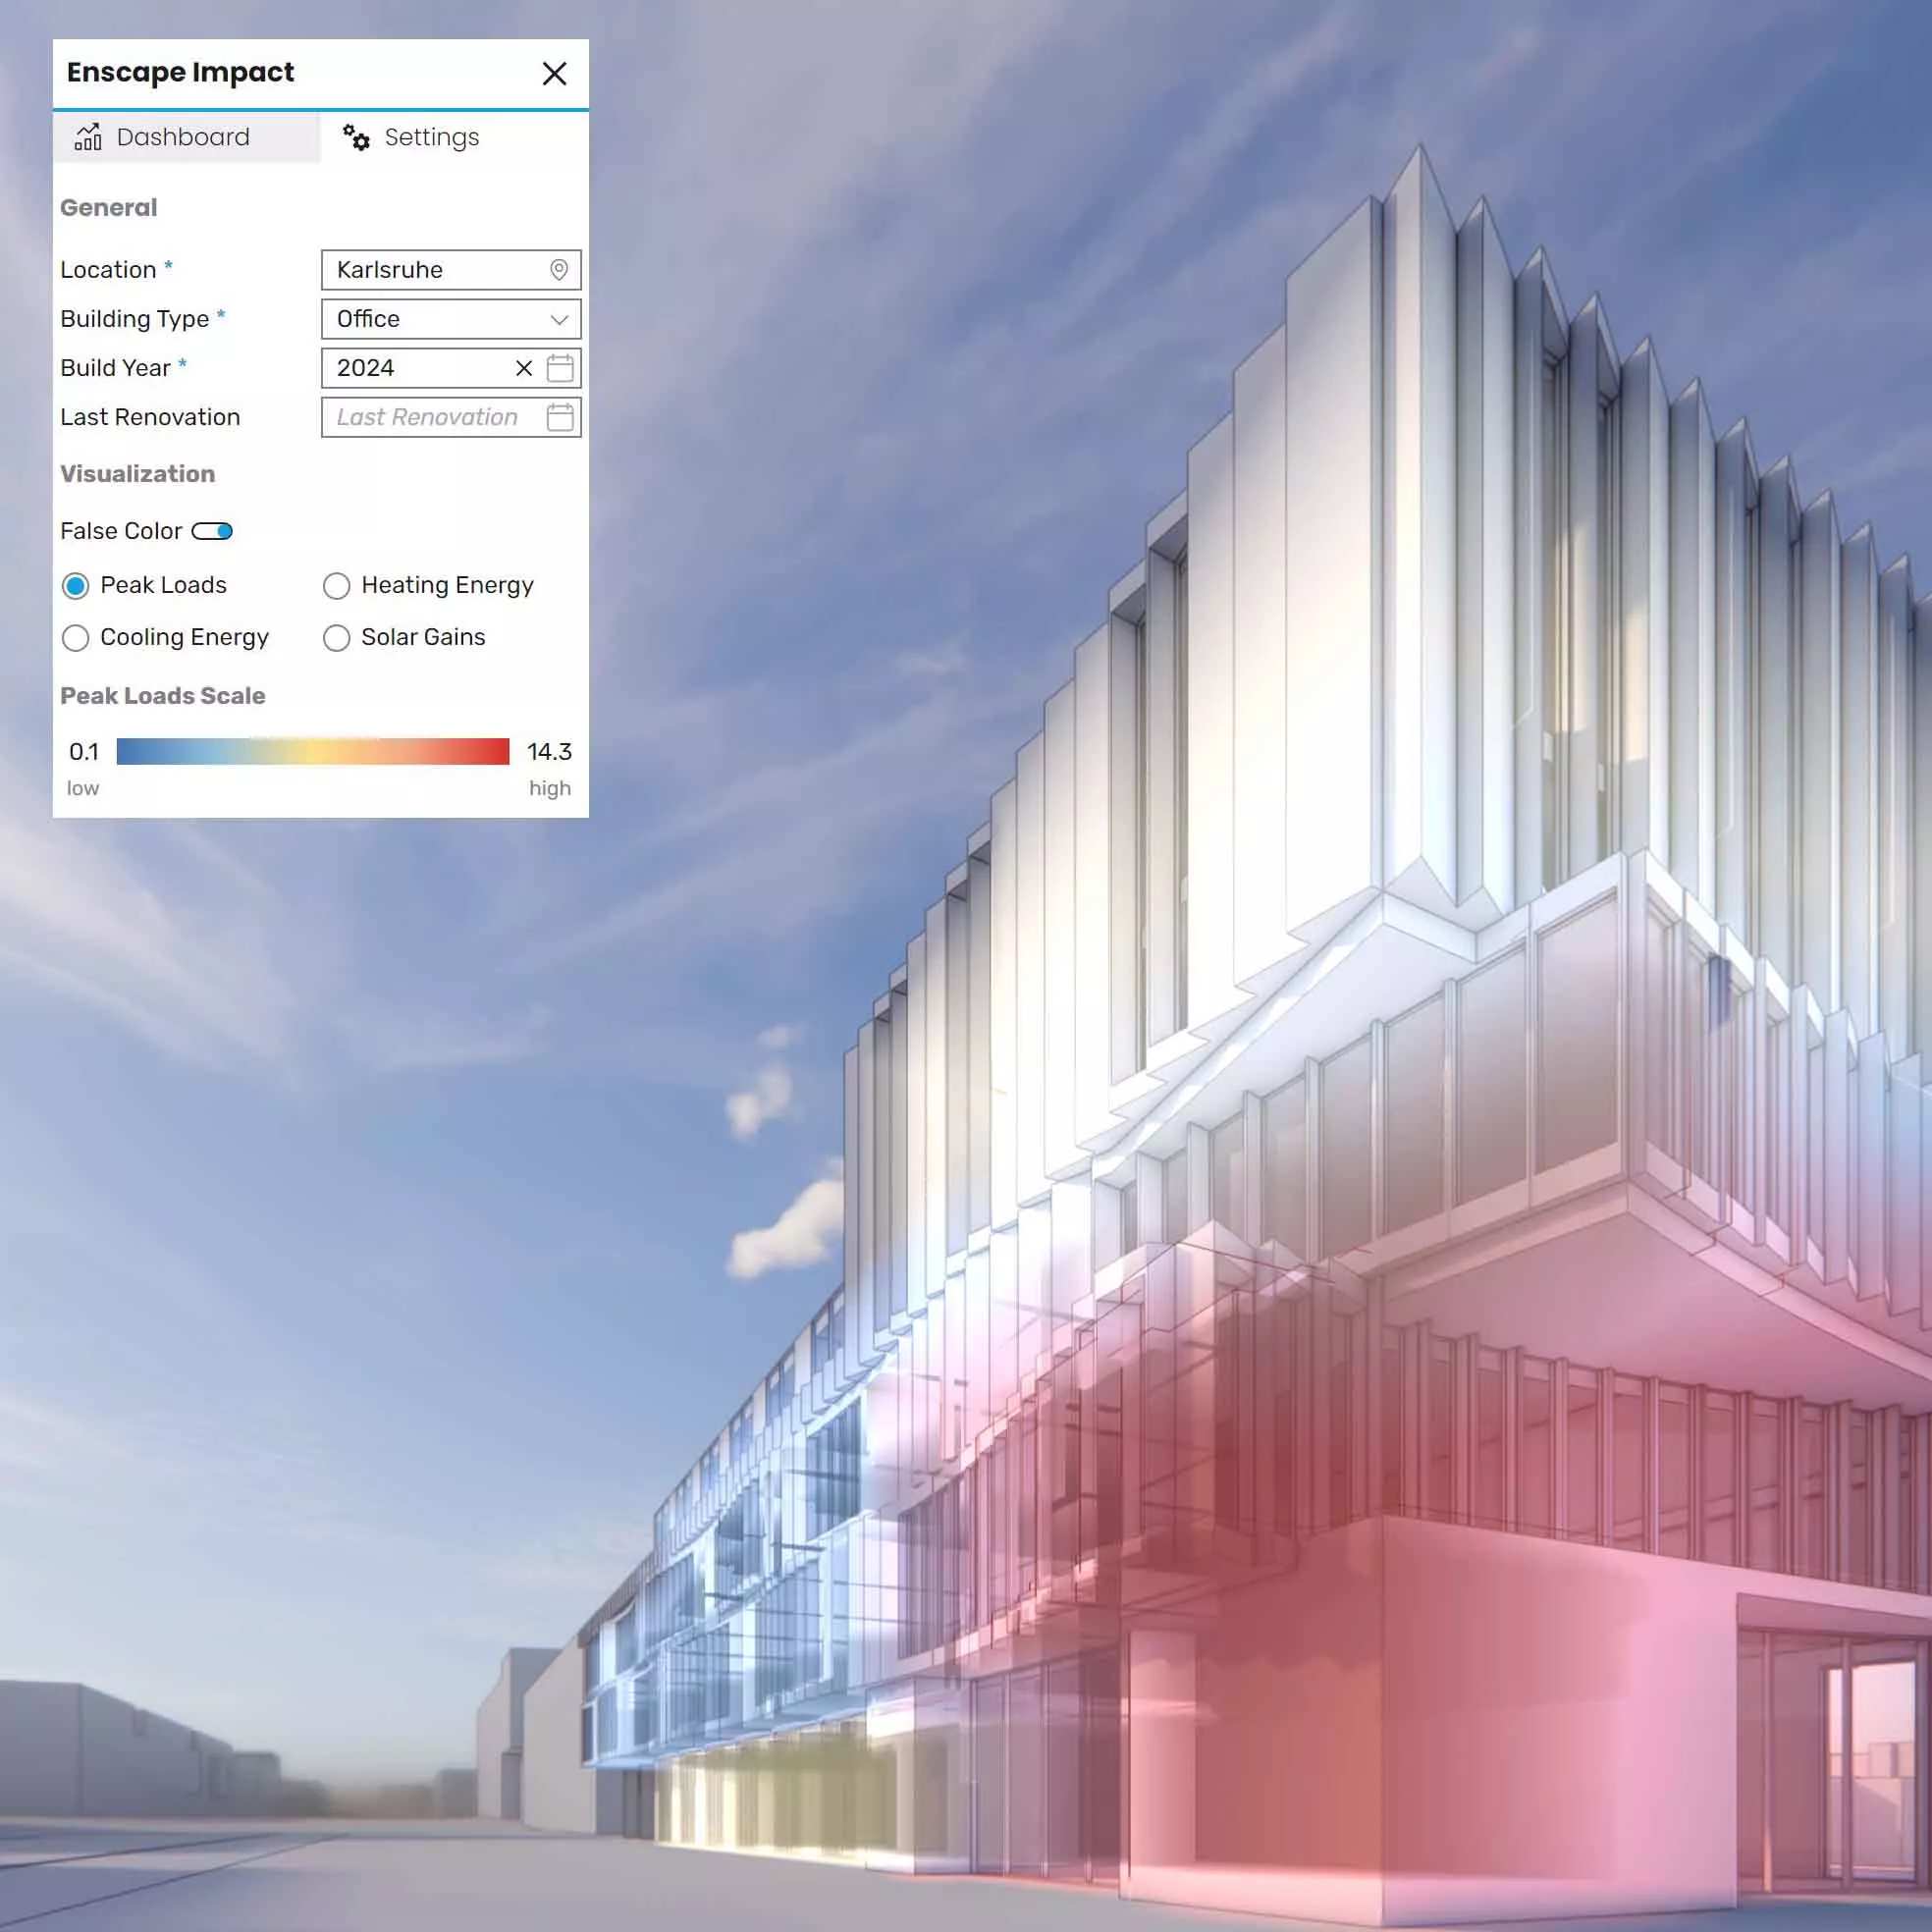This screenshot has width=1932, height=1932.
Task: Switch to the Settings tab
Action: point(430,137)
